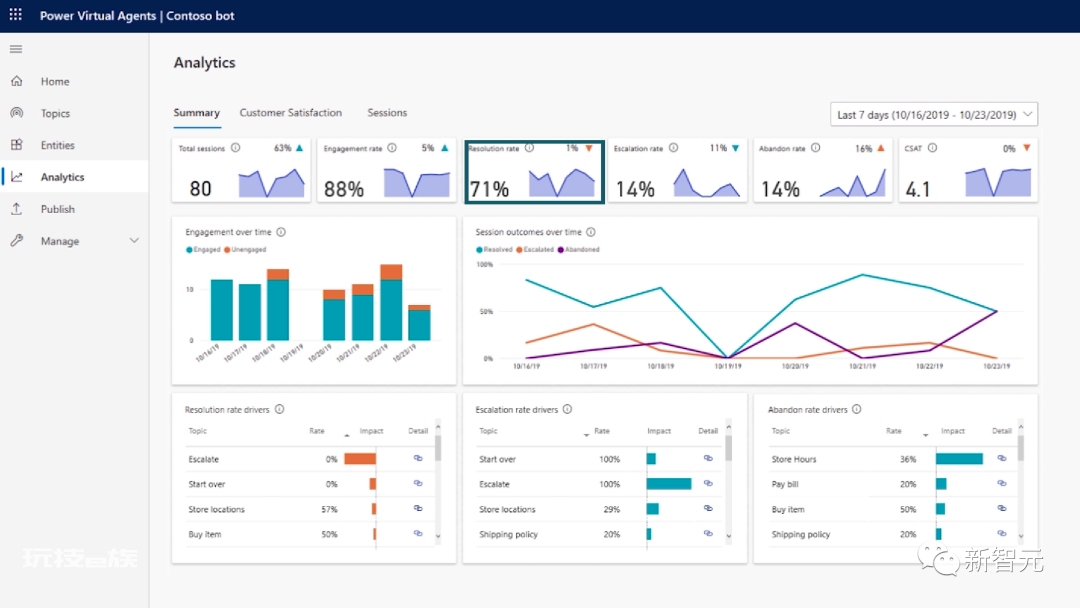This screenshot has width=1080, height=608.
Task: Sort Abandon rate drivers by Rate arrow
Action: coord(925,435)
